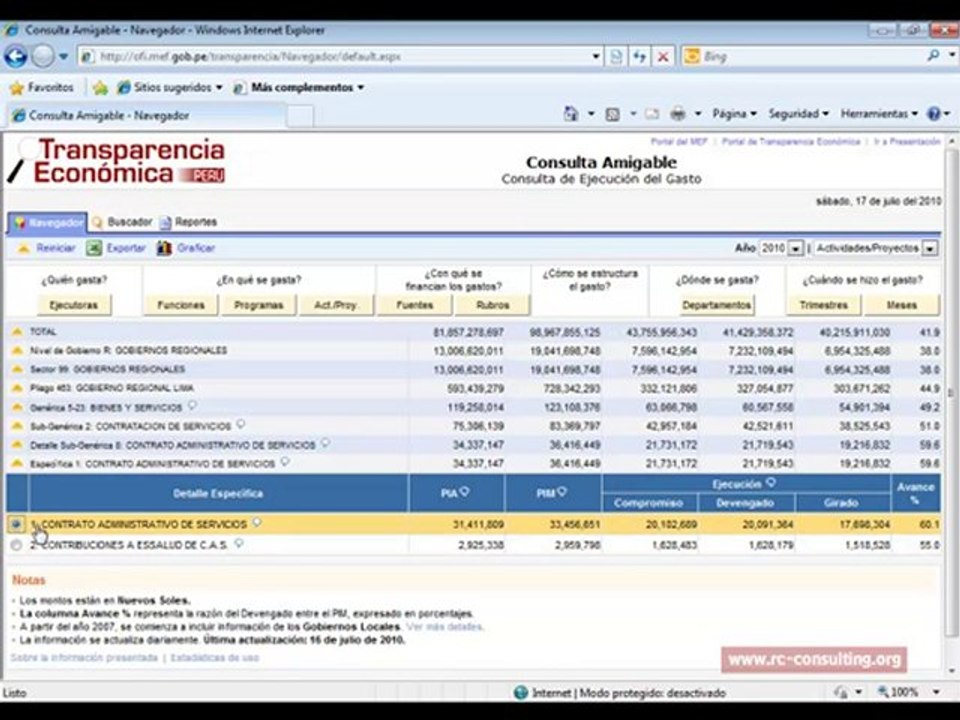Click the Read mail toolbar icon
The width and height of the screenshot is (960, 720).
(x=652, y=114)
